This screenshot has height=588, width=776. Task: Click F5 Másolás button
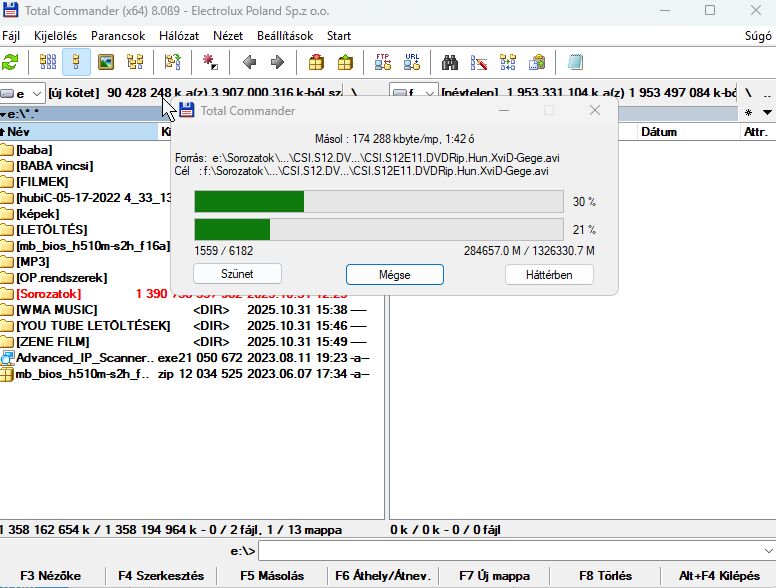pyautogui.click(x=272, y=576)
